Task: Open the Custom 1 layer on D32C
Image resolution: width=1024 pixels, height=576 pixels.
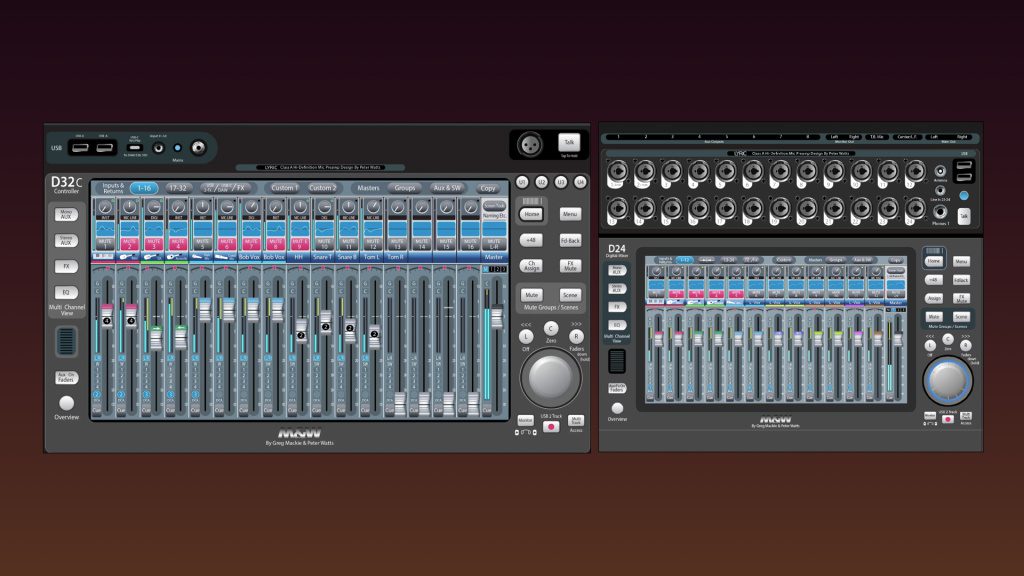Action: coord(283,188)
